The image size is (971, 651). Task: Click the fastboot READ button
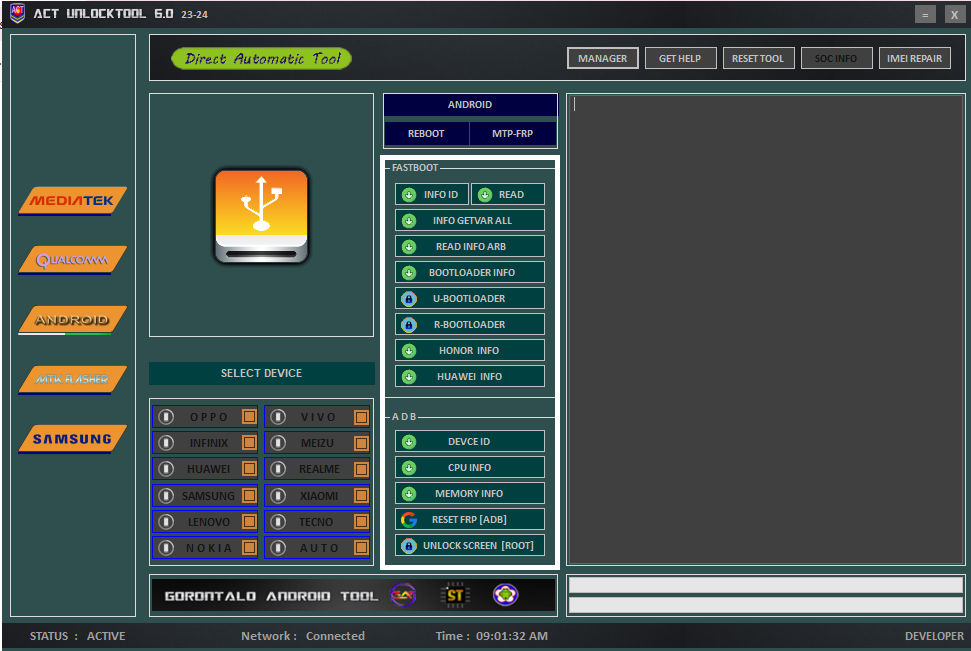(x=508, y=194)
